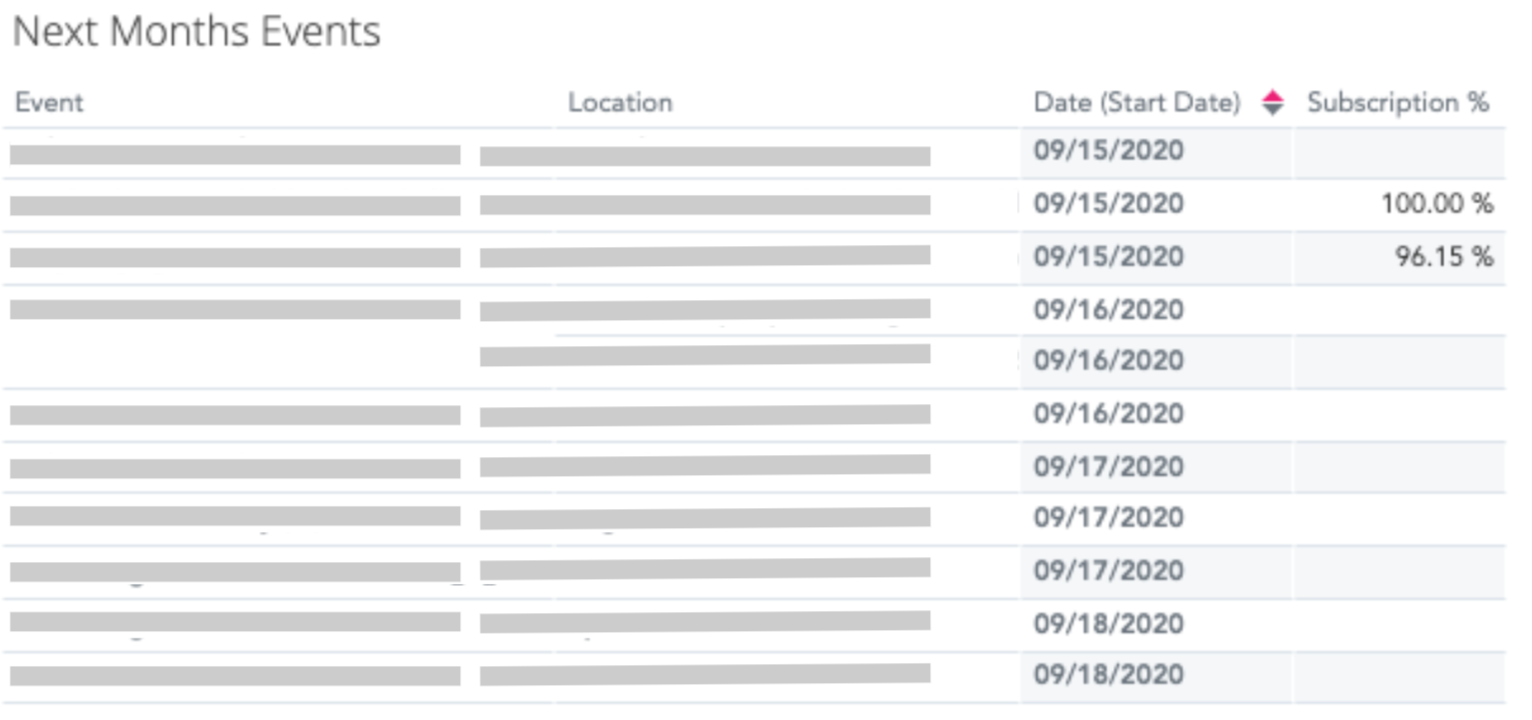1532x720 pixels.
Task: Click the last 09/17/2020 date cell
Action: (1108, 571)
